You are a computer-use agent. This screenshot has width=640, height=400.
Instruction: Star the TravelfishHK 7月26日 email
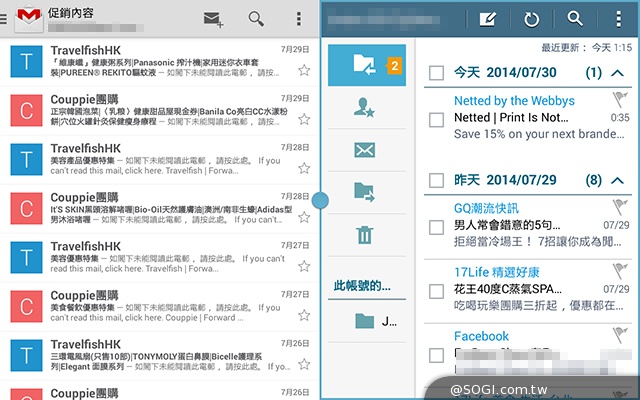pos(304,364)
